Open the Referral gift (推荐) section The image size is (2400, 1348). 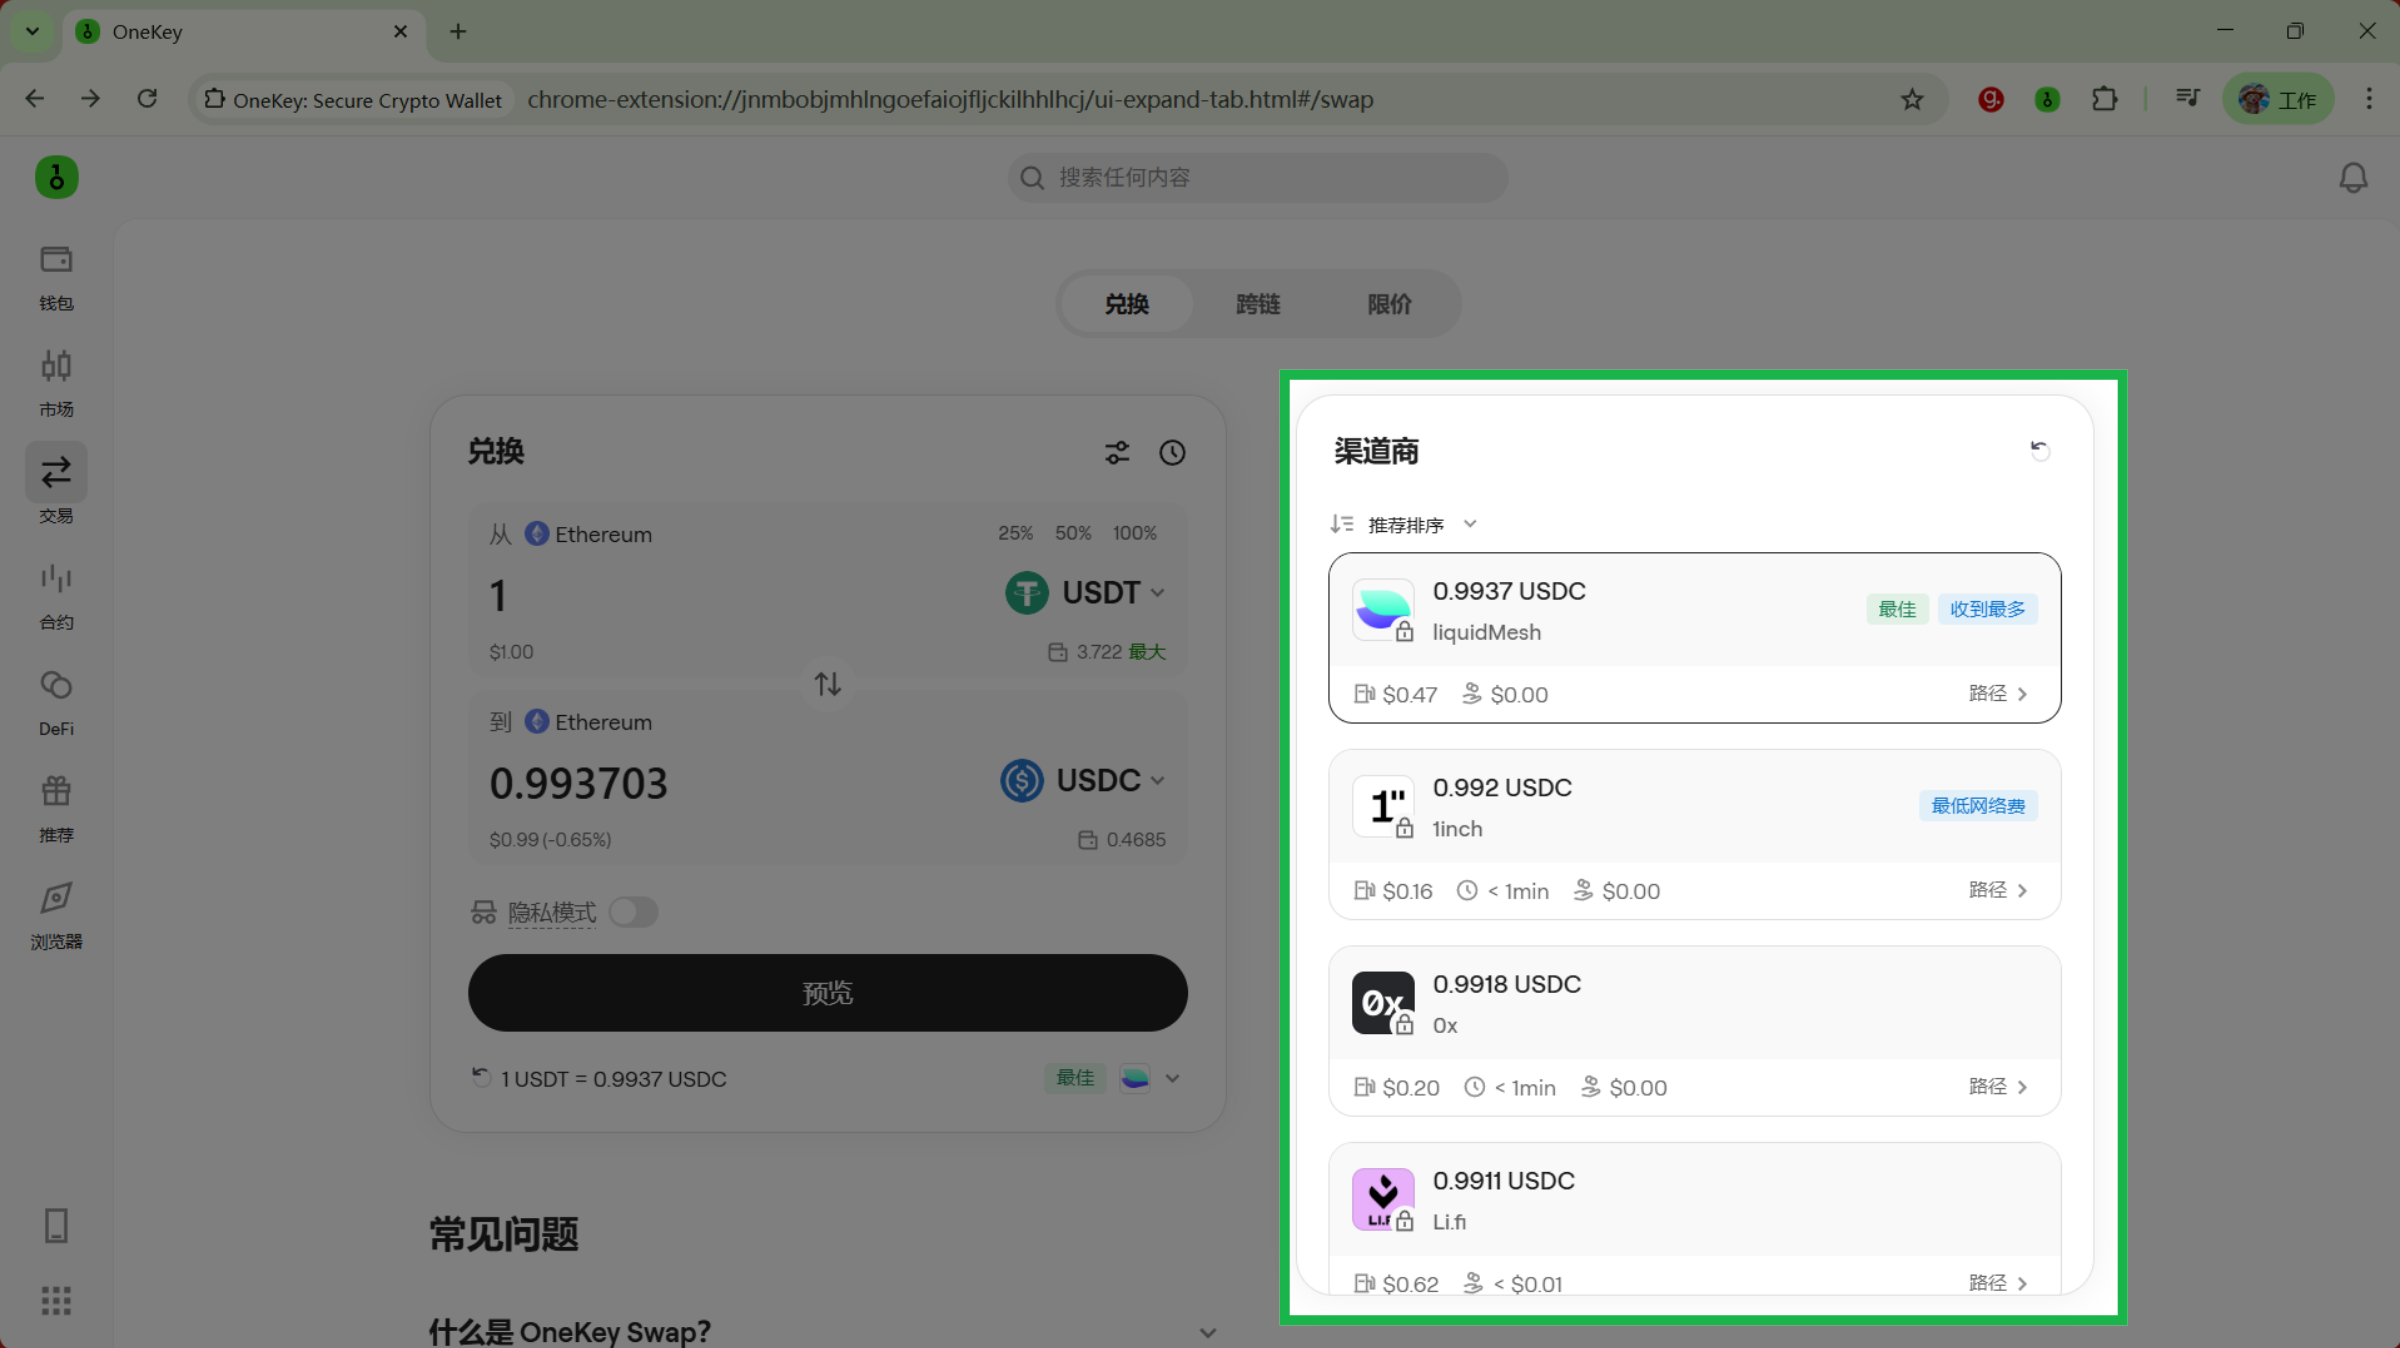56,809
